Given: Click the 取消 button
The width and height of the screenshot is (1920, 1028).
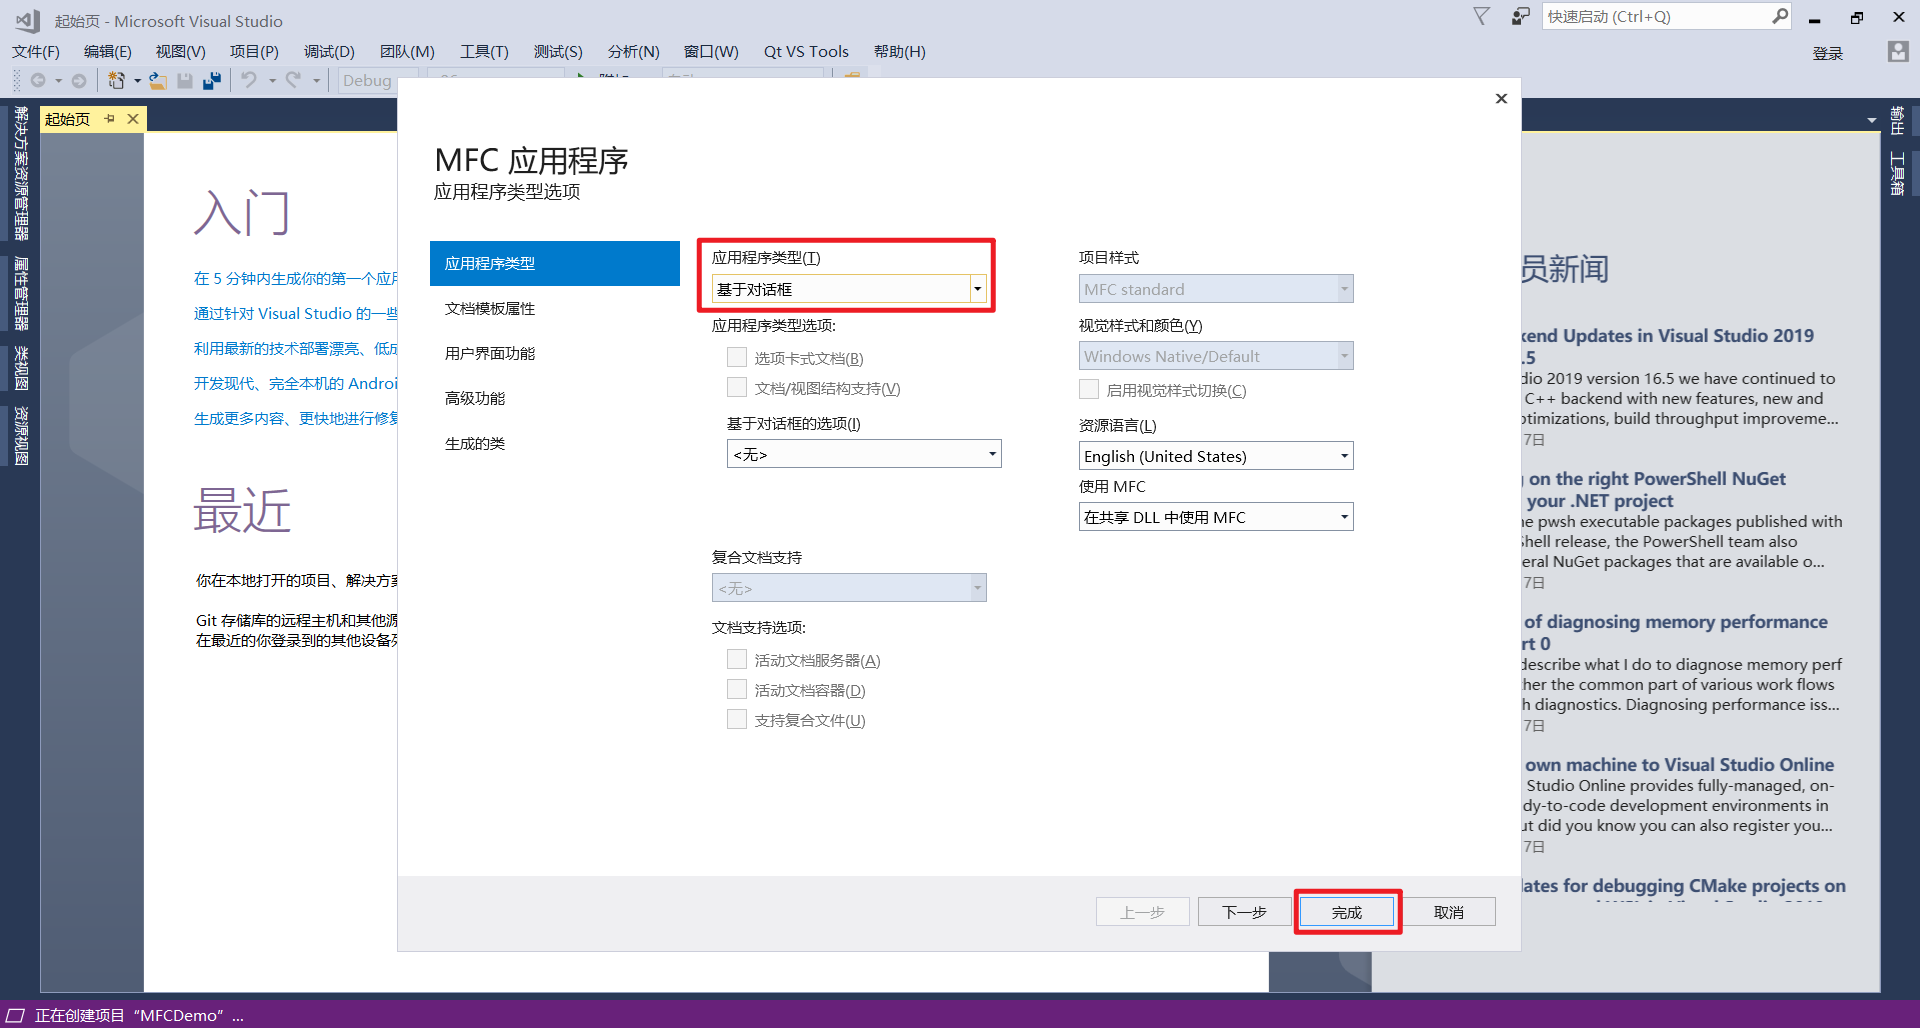Looking at the screenshot, I should click(1449, 912).
